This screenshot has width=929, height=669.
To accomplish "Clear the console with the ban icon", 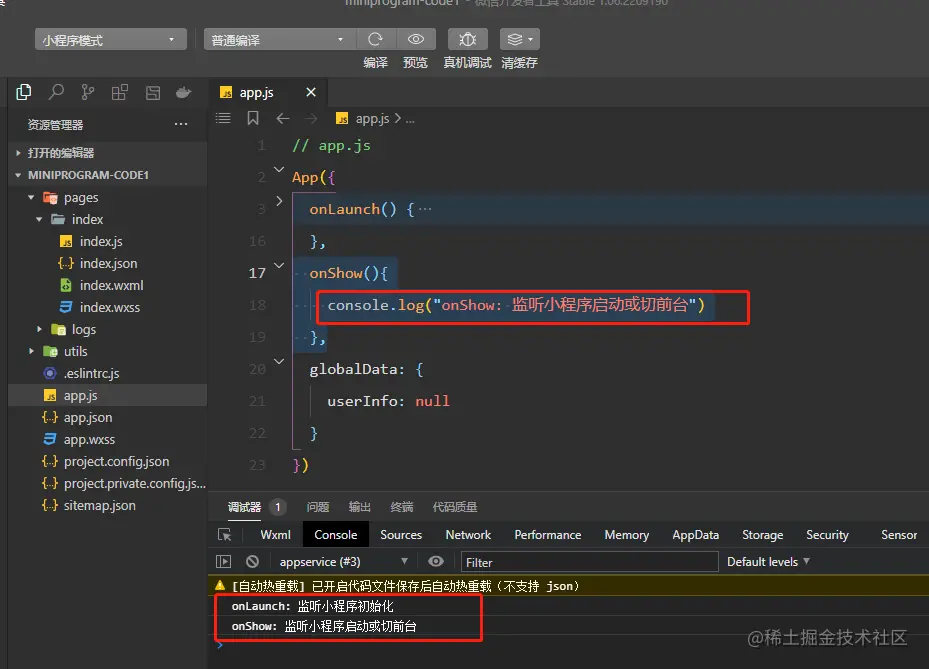I will (x=252, y=561).
